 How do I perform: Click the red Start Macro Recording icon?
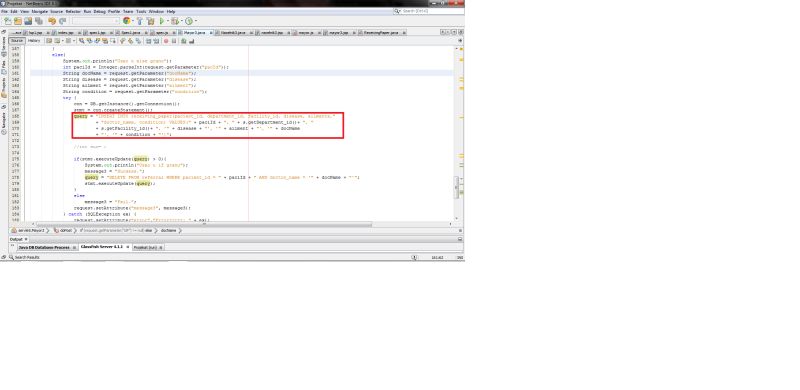pos(166,41)
